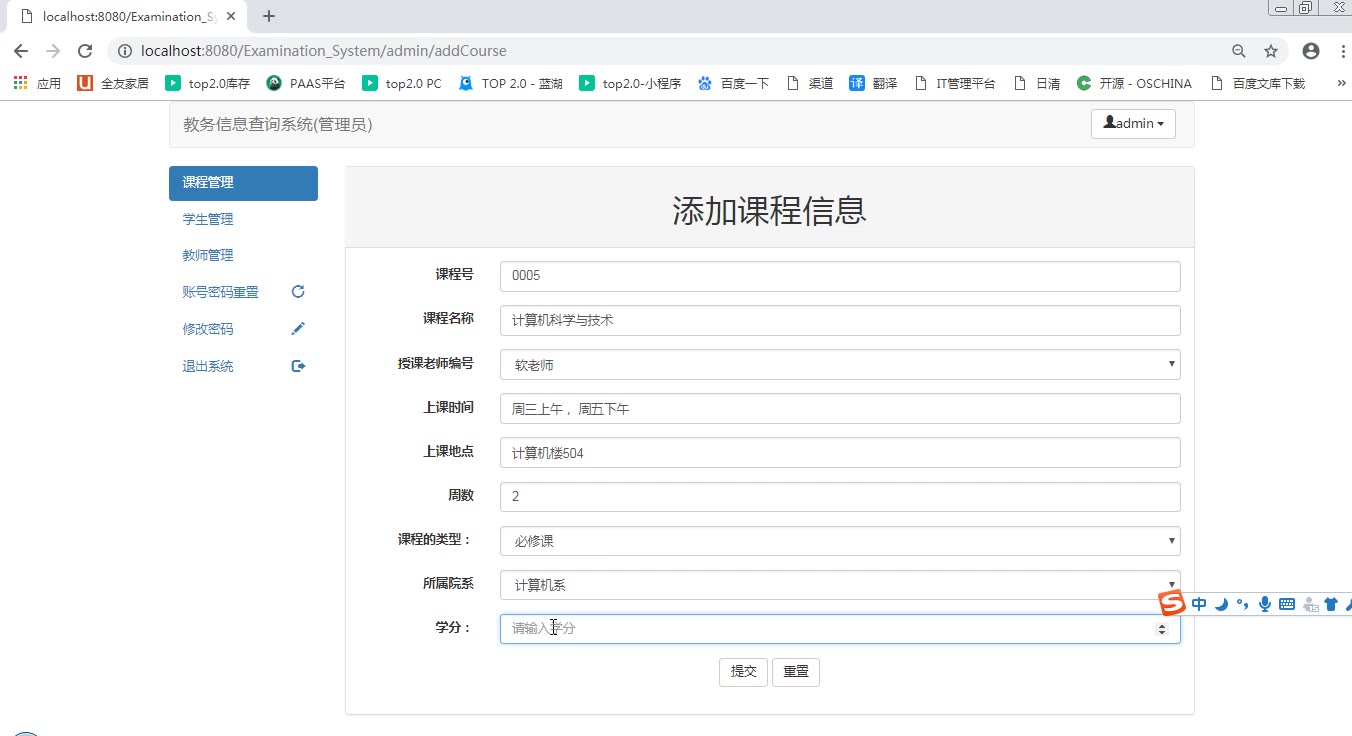Open the Sogou soft keyboard icon

(1287, 604)
